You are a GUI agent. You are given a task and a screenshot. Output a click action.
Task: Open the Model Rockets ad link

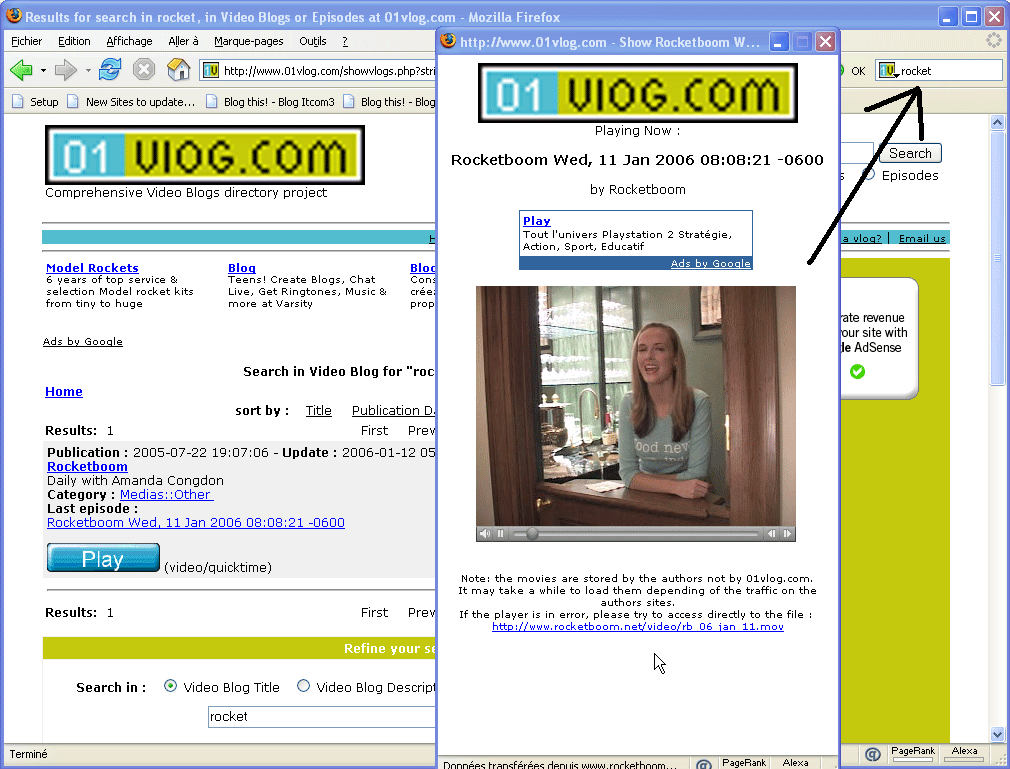click(92, 268)
